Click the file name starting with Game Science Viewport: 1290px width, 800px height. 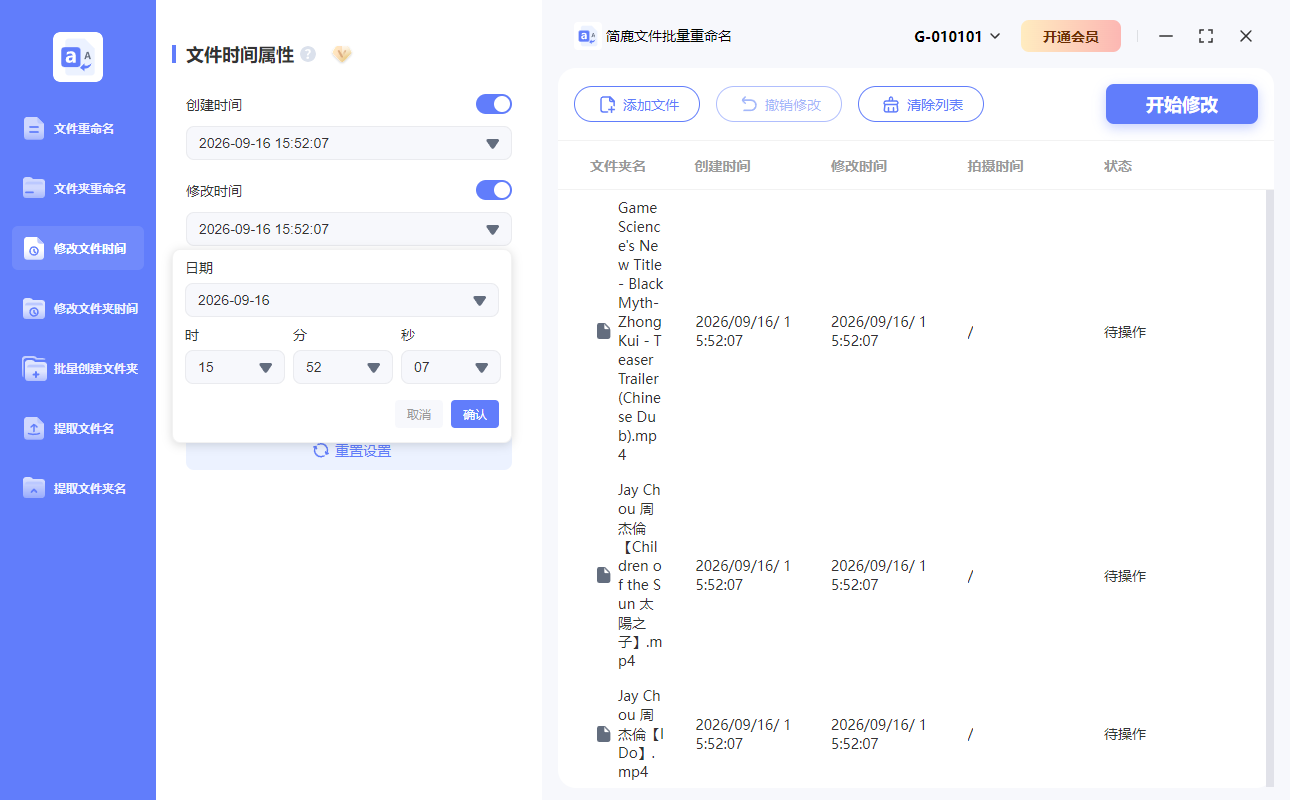pyautogui.click(x=640, y=331)
